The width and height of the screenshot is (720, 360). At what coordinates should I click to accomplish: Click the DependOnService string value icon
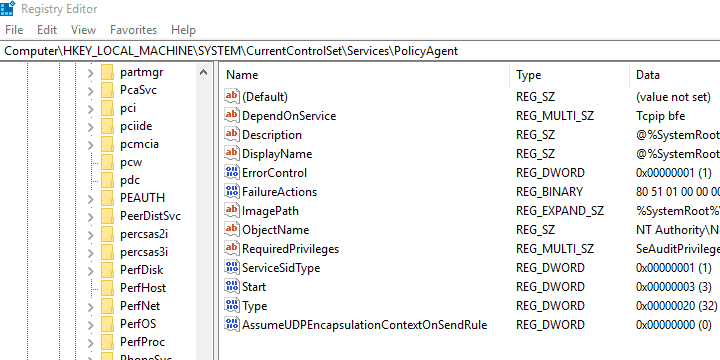(x=232, y=115)
